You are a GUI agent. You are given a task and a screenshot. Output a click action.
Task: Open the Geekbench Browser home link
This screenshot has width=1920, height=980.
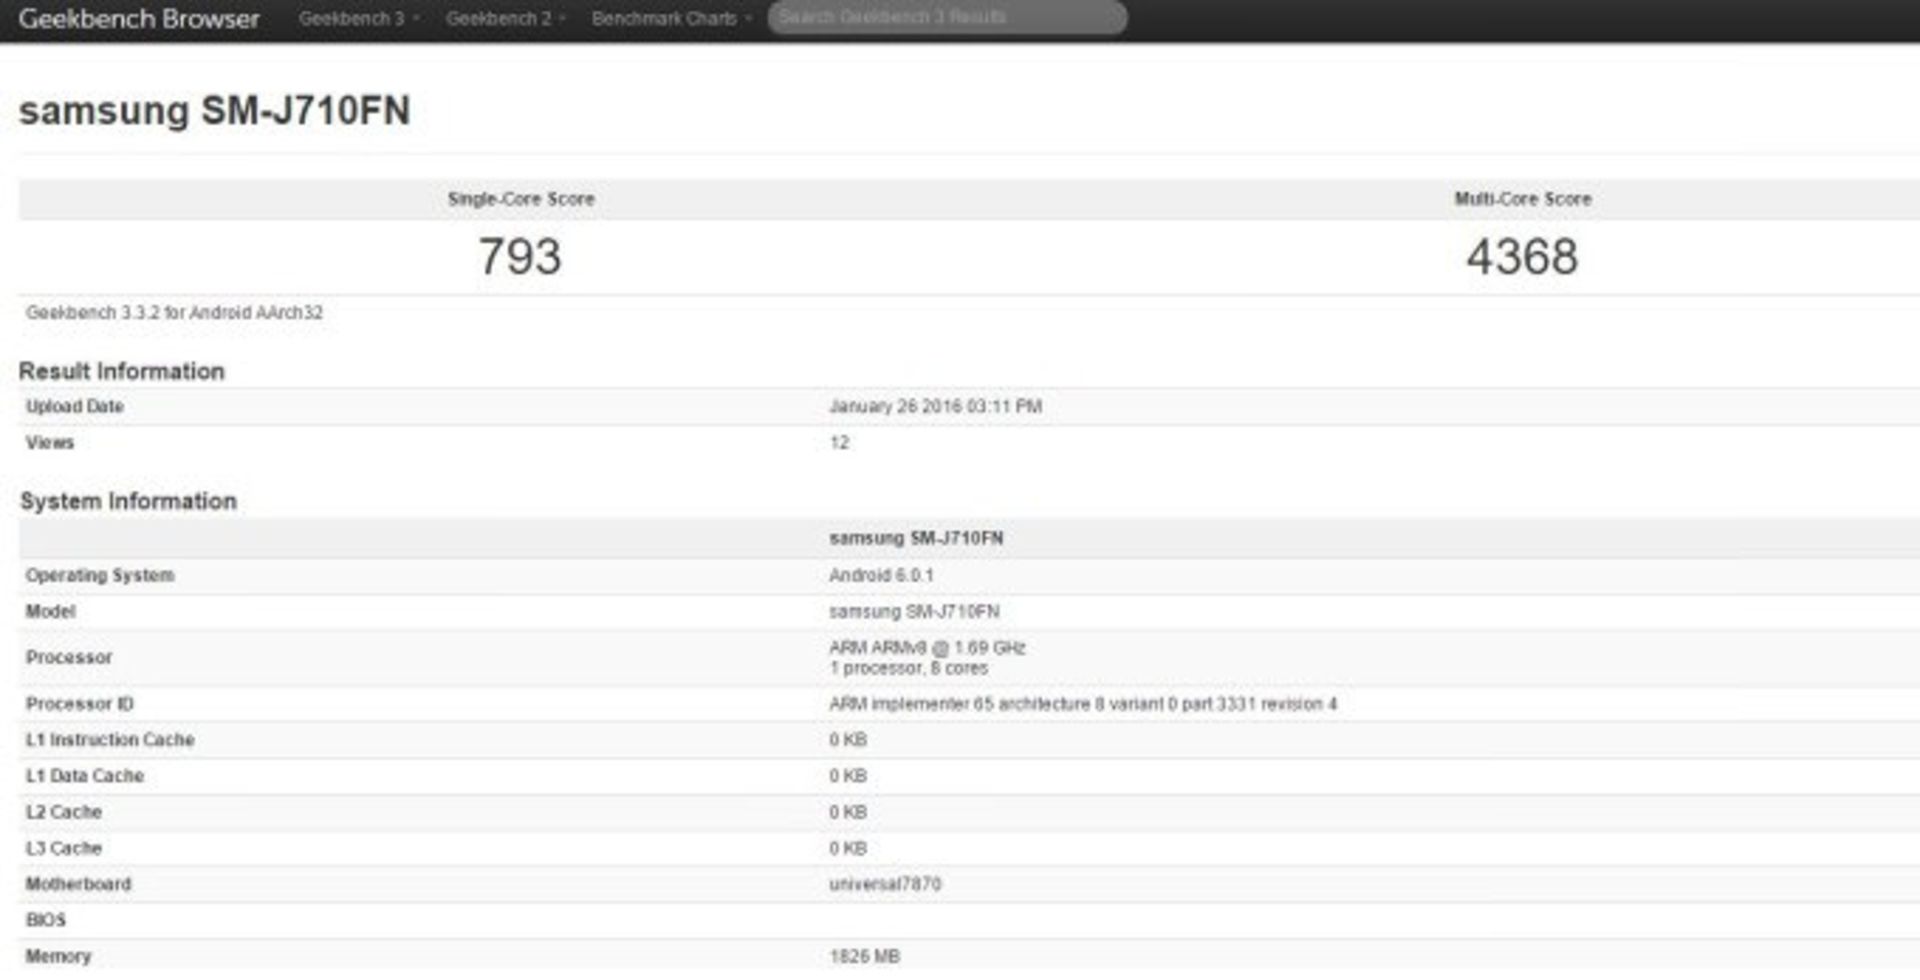tap(139, 19)
